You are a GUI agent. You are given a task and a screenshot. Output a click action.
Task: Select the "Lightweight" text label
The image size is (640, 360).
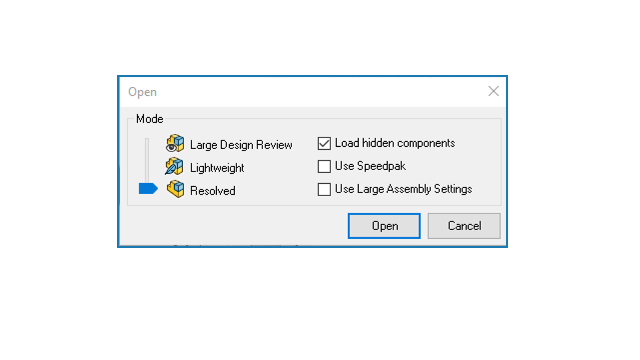pyautogui.click(x=217, y=168)
